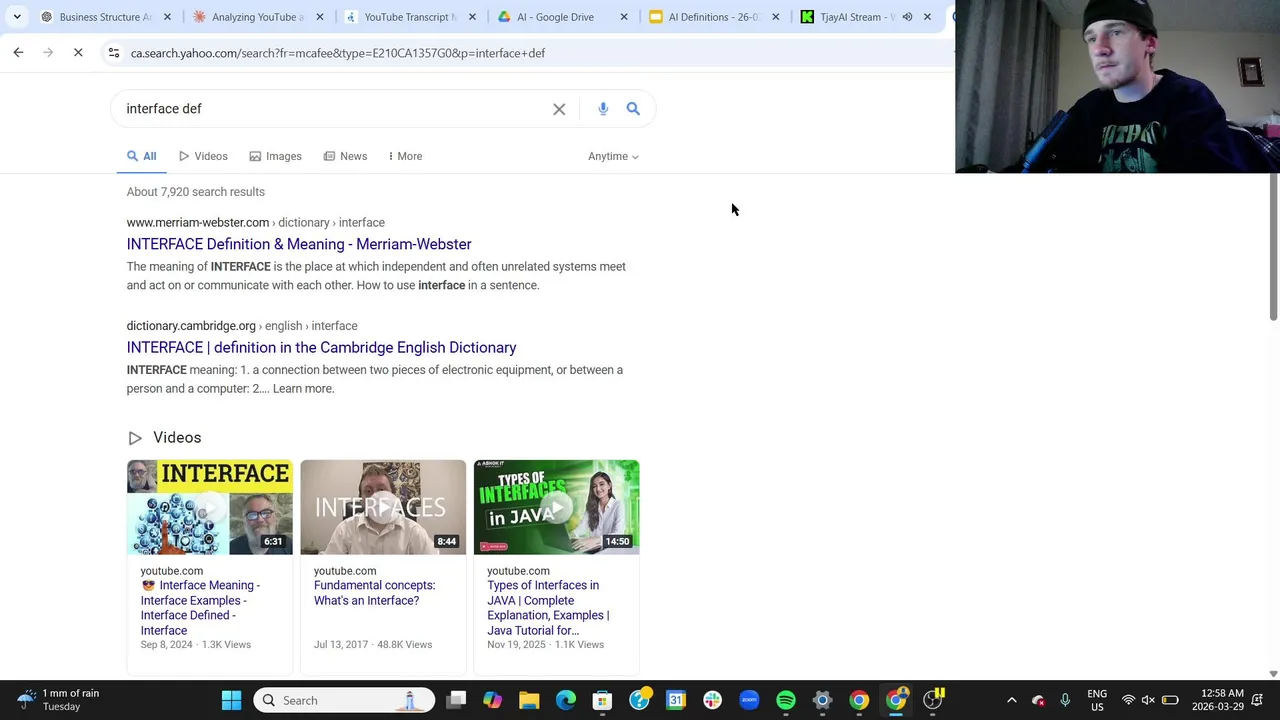
Task: Open the Interface Meaning video title link
Action: click(x=200, y=608)
